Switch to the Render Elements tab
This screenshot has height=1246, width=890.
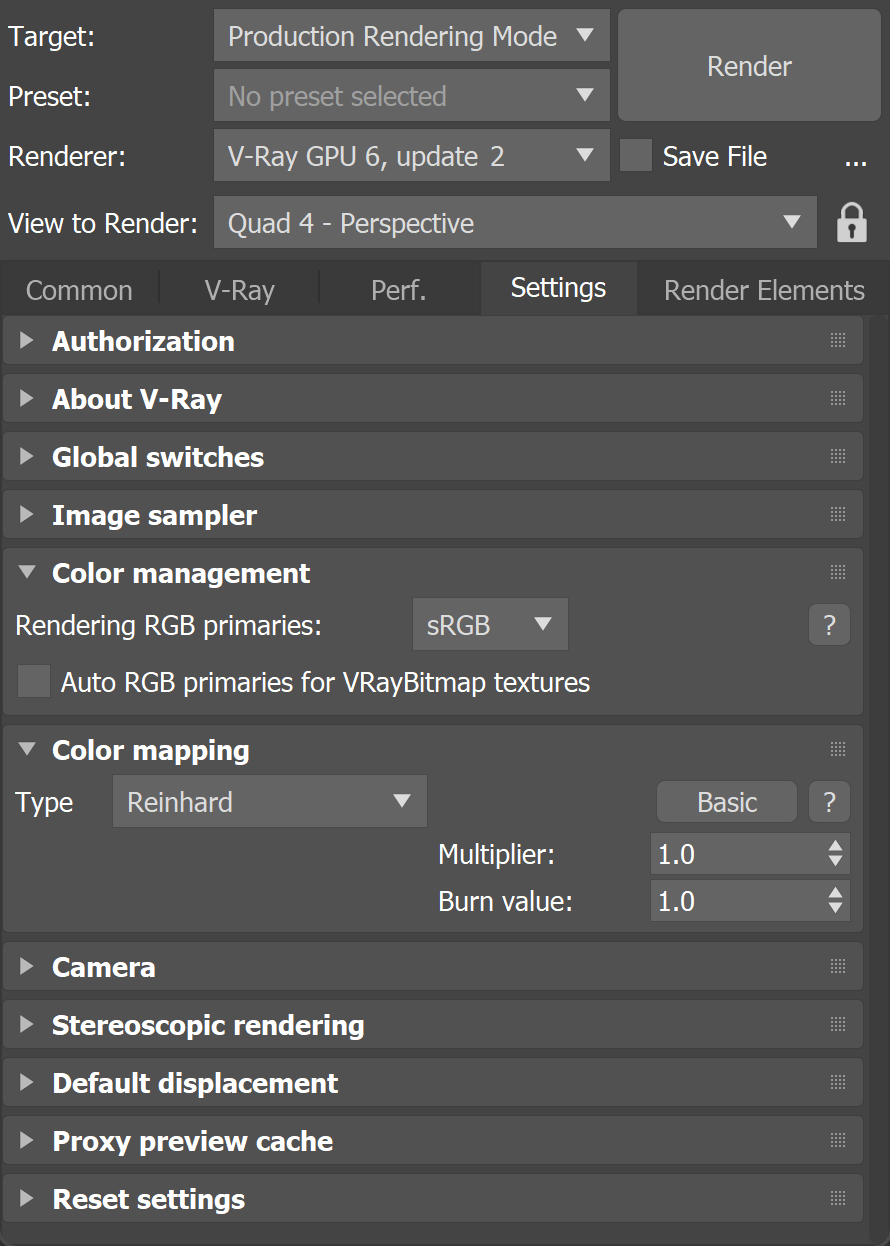762,289
